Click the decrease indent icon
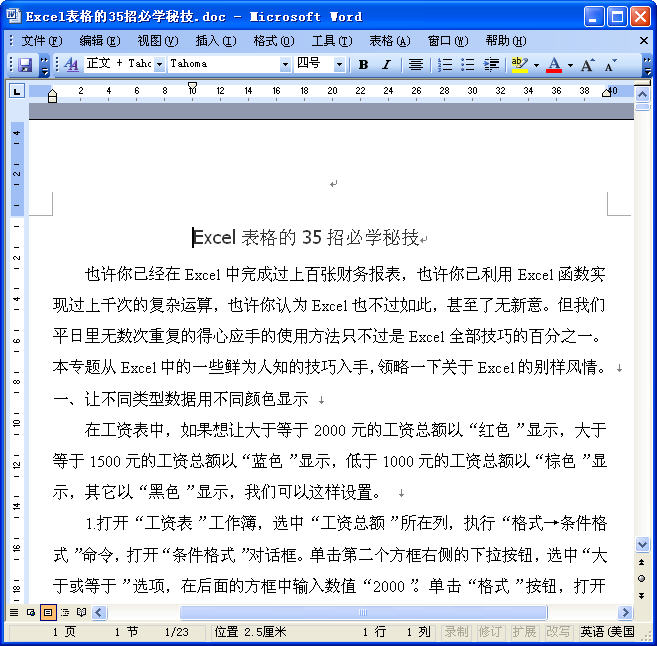 click(491, 64)
